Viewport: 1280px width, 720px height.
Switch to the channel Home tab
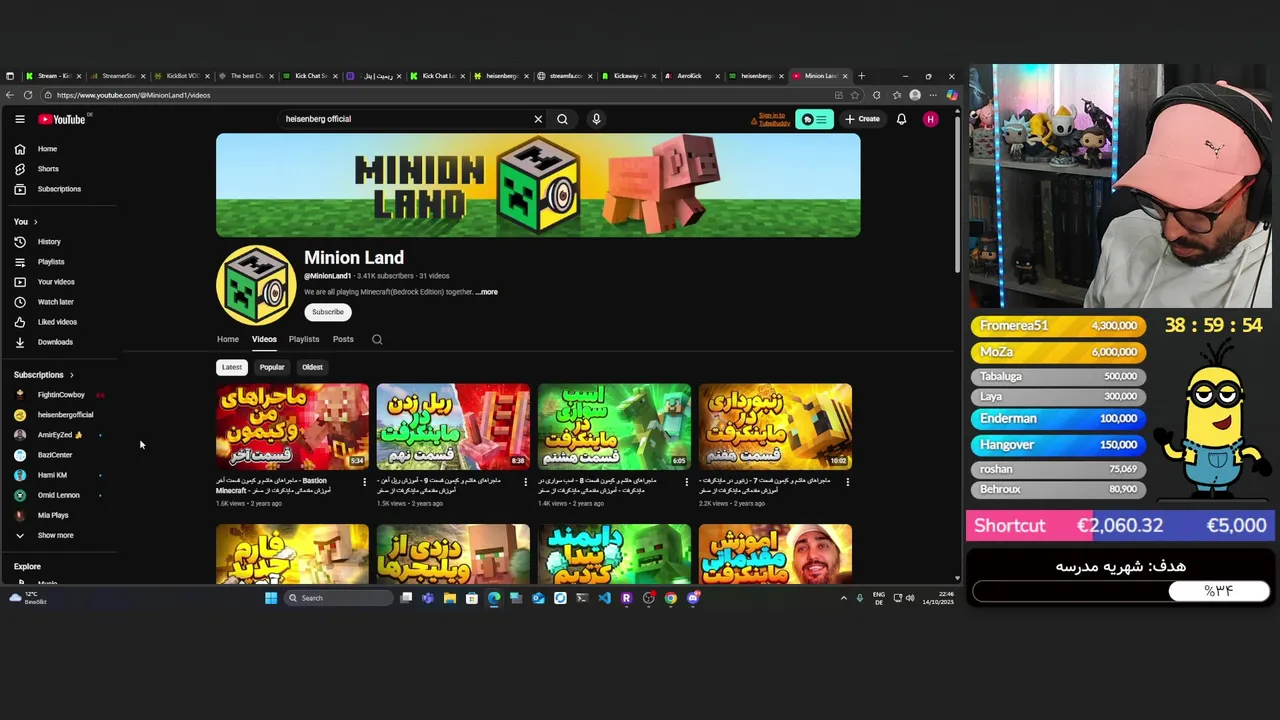click(x=228, y=339)
